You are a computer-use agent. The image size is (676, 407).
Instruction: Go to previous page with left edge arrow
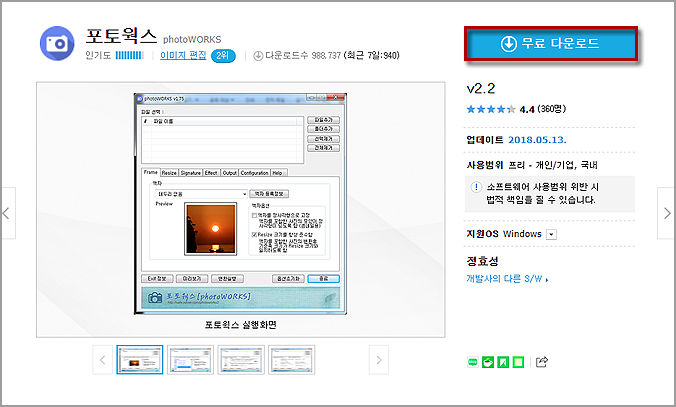(7, 213)
